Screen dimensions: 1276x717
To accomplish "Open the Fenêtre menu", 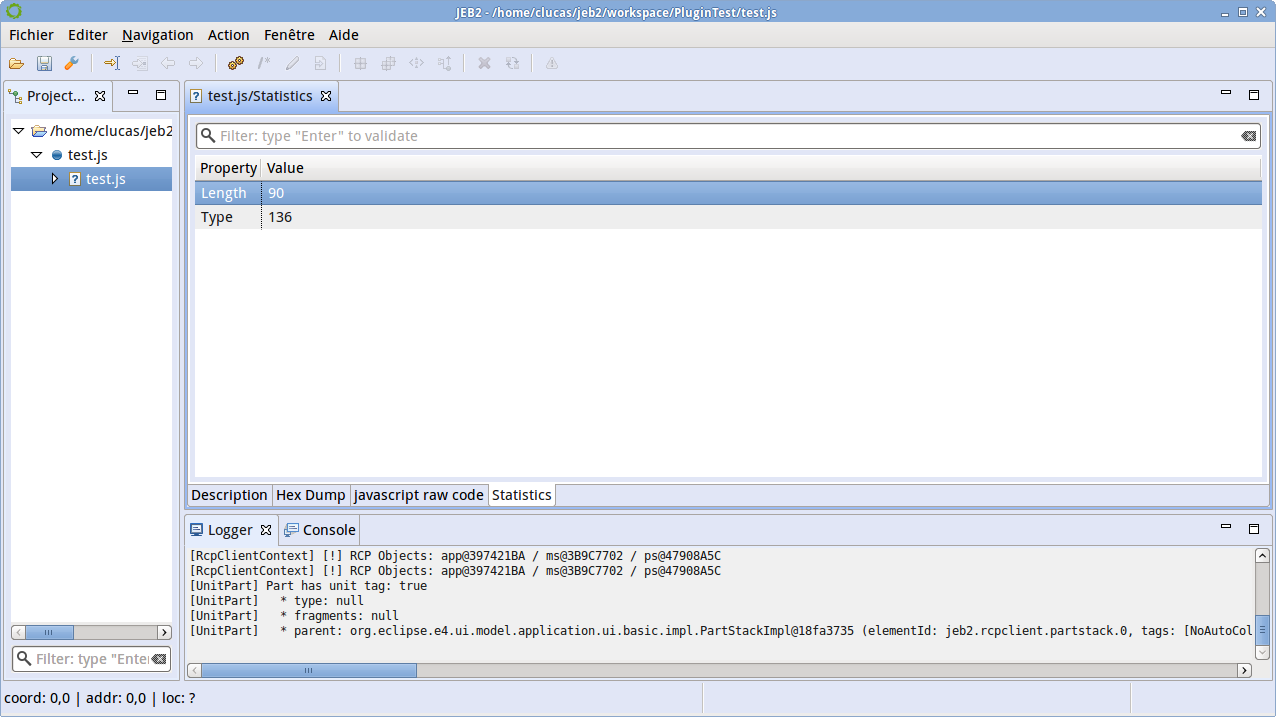I will click(x=289, y=35).
